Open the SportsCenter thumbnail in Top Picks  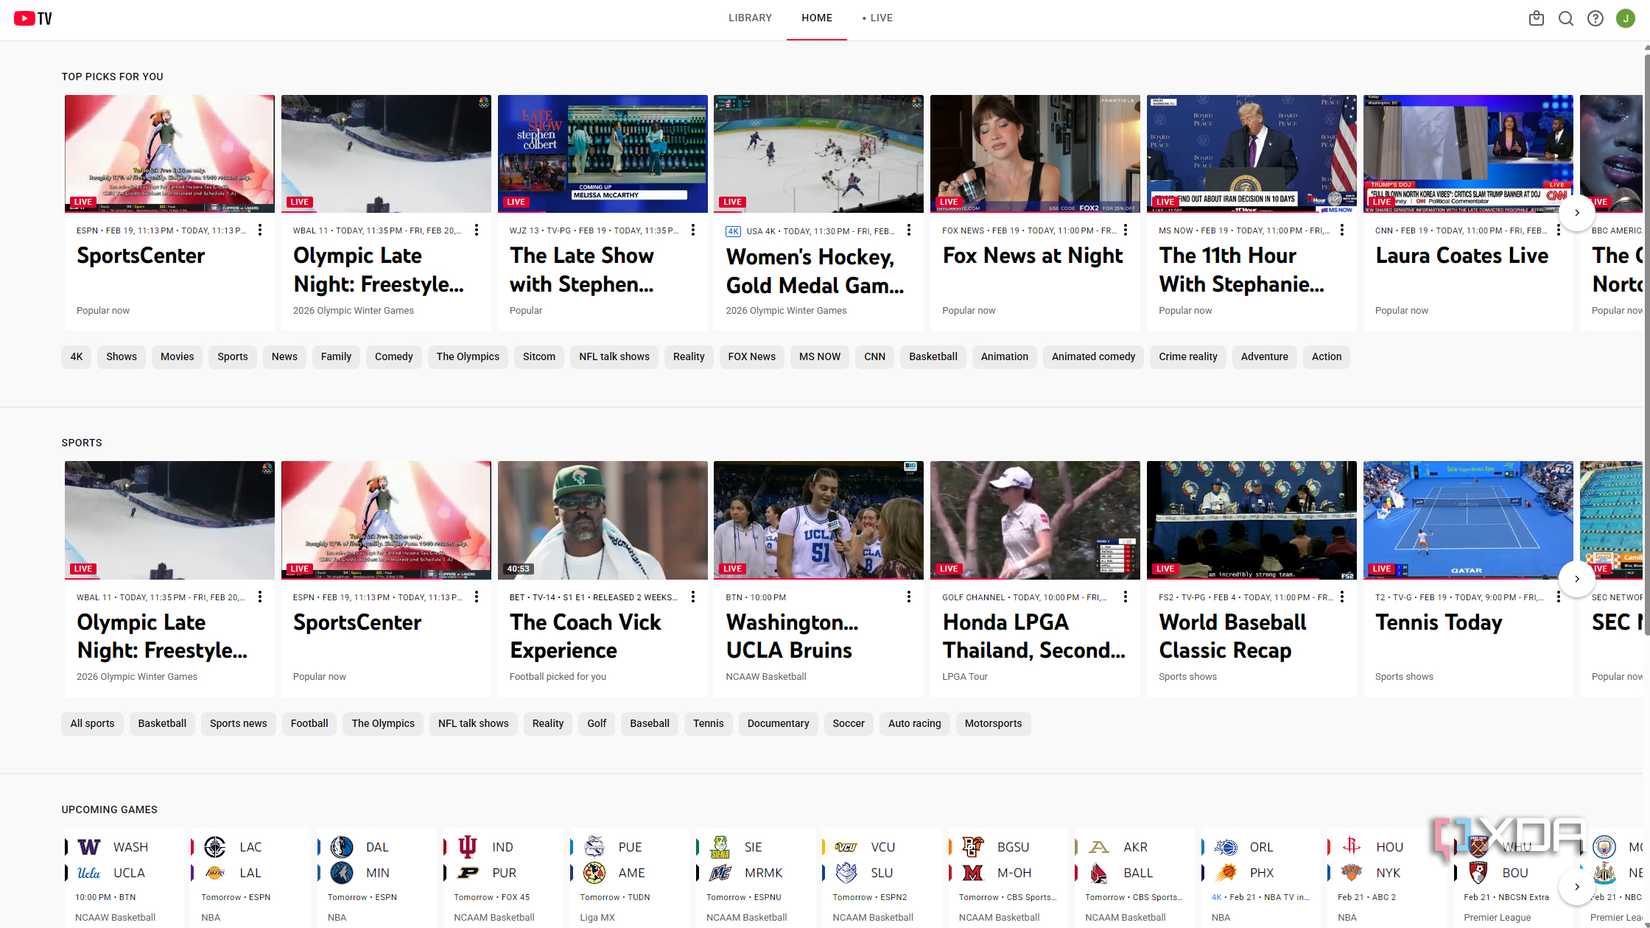pos(170,154)
